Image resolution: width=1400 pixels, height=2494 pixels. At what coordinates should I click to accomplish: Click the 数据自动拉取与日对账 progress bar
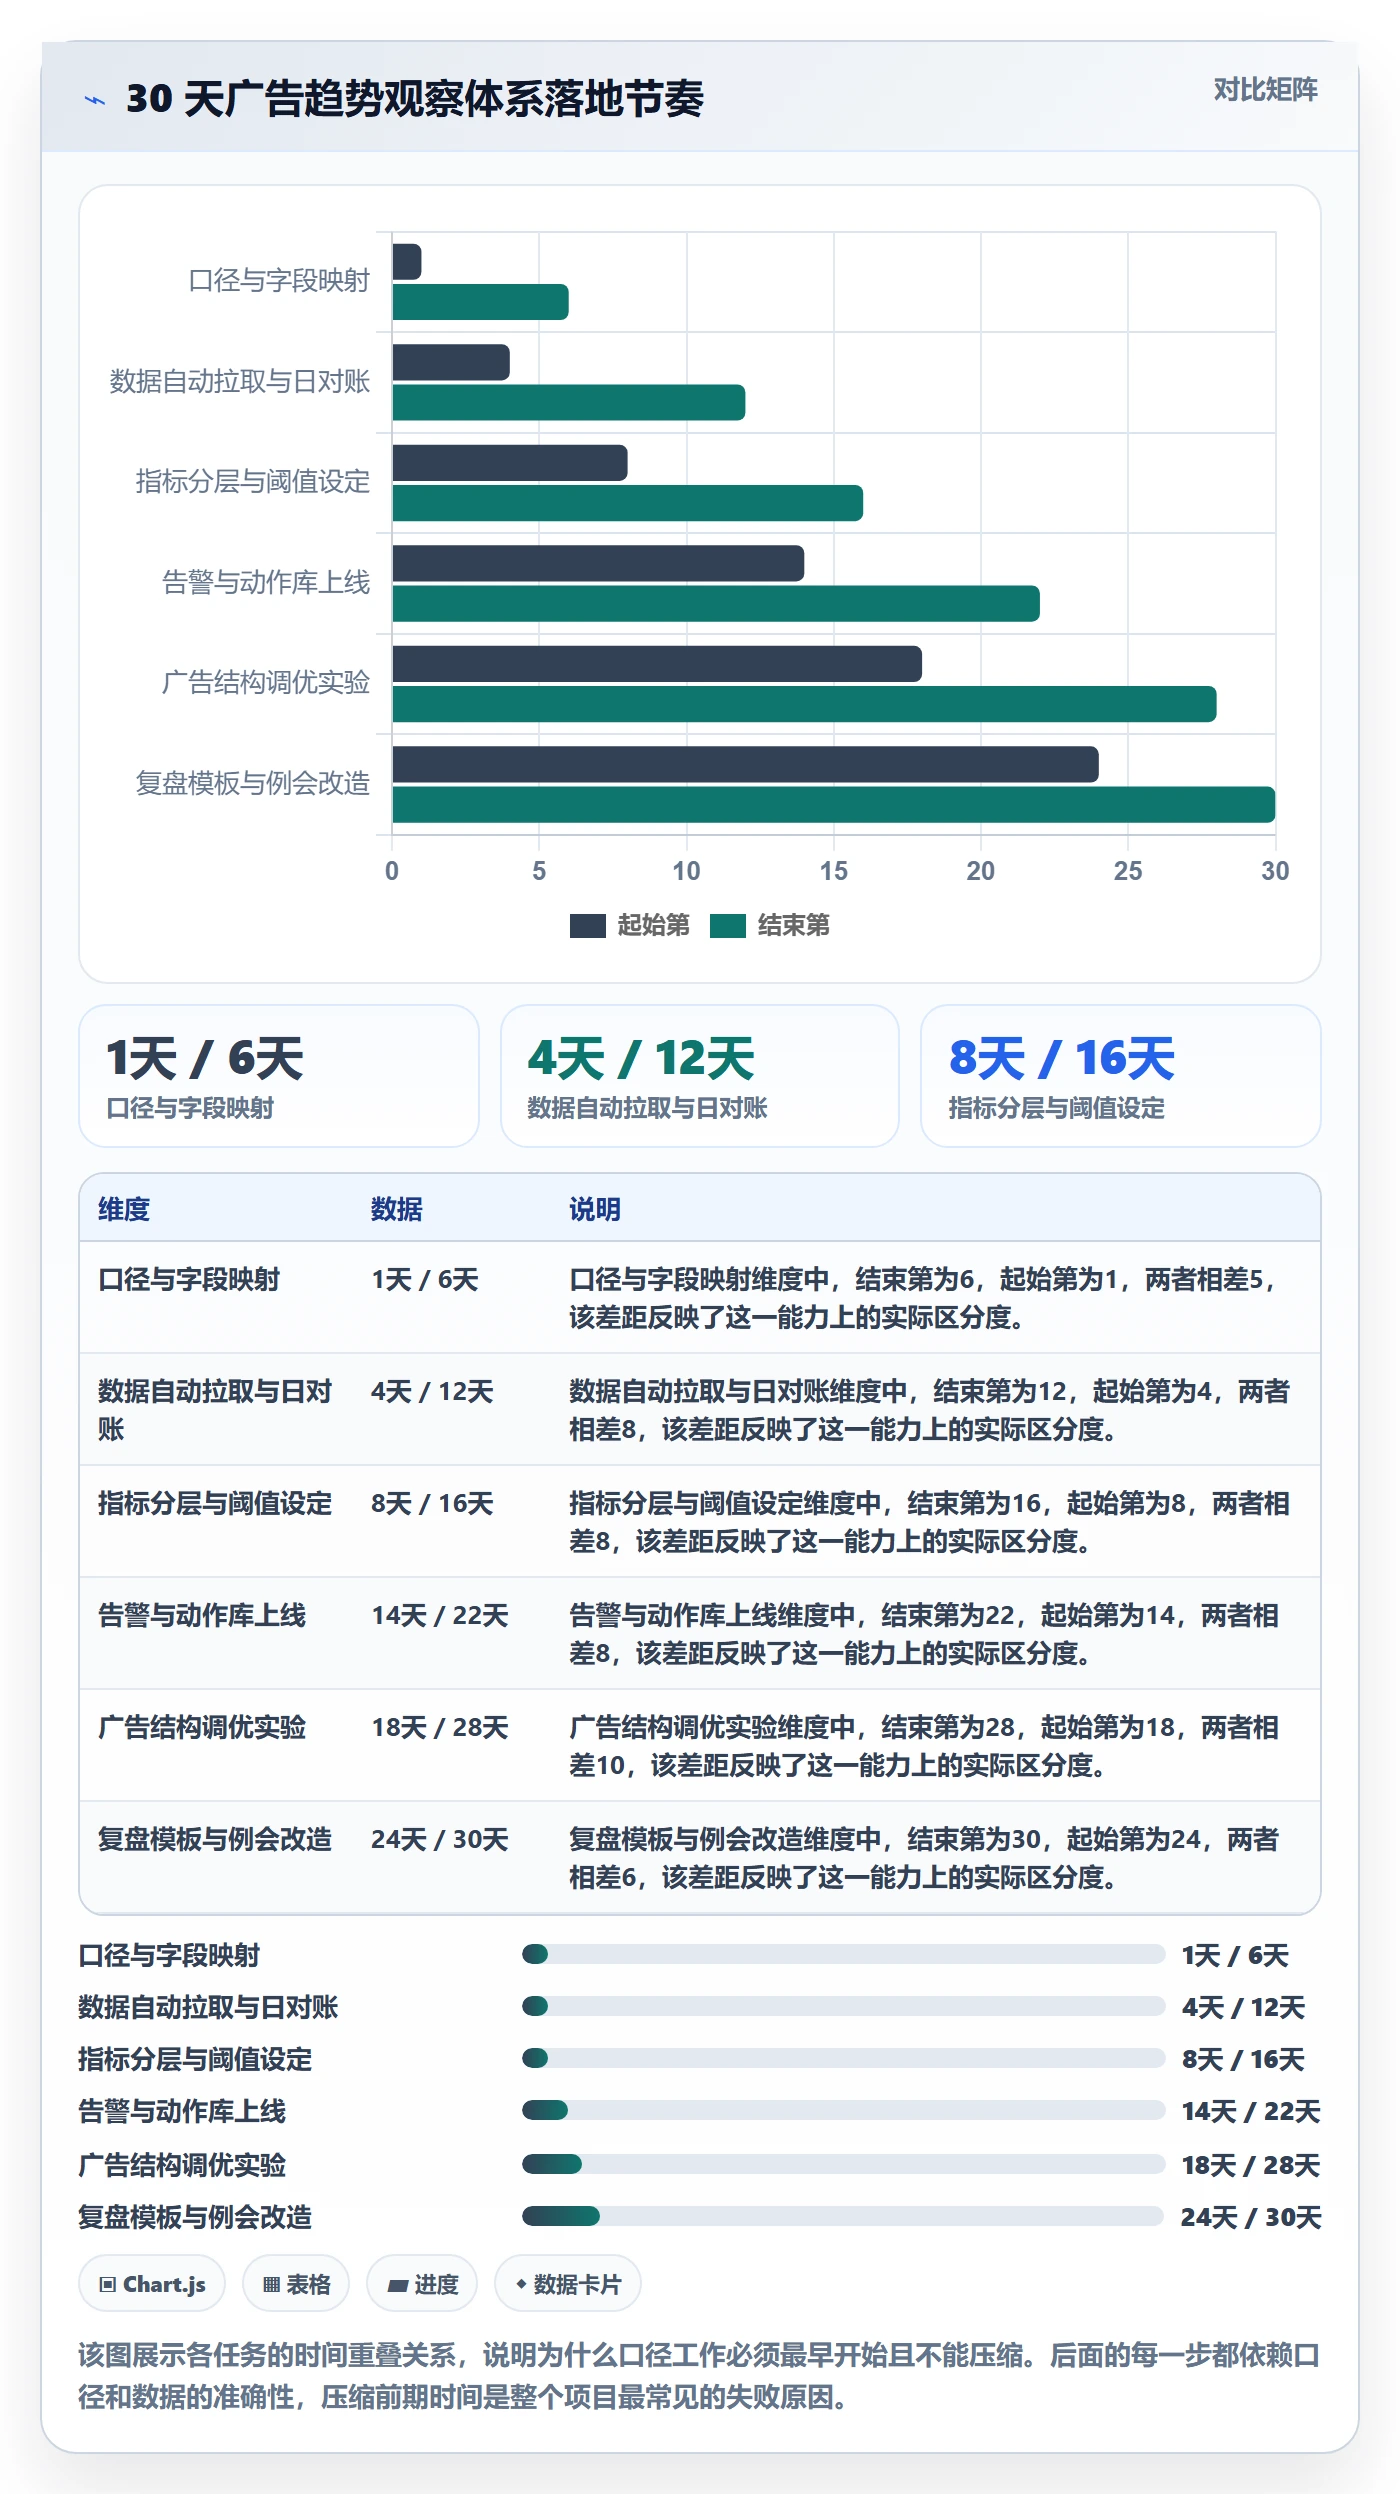click(843, 2006)
